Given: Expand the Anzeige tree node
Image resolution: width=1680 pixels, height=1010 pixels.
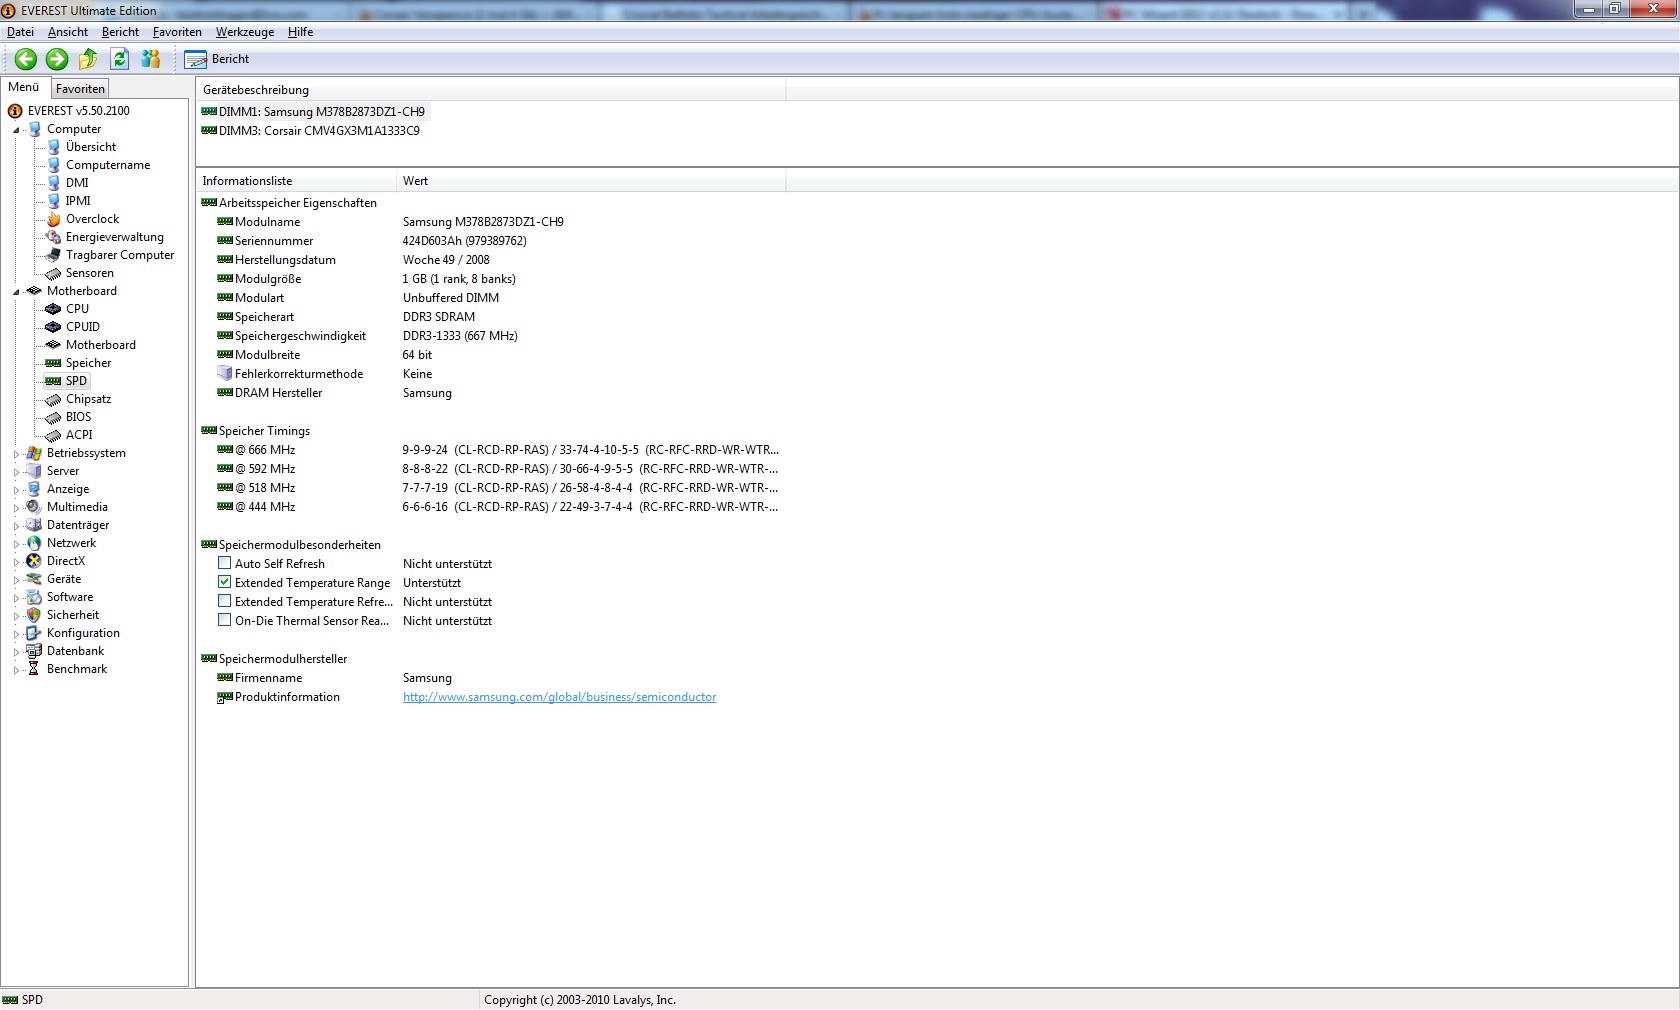Looking at the screenshot, I should (16, 490).
